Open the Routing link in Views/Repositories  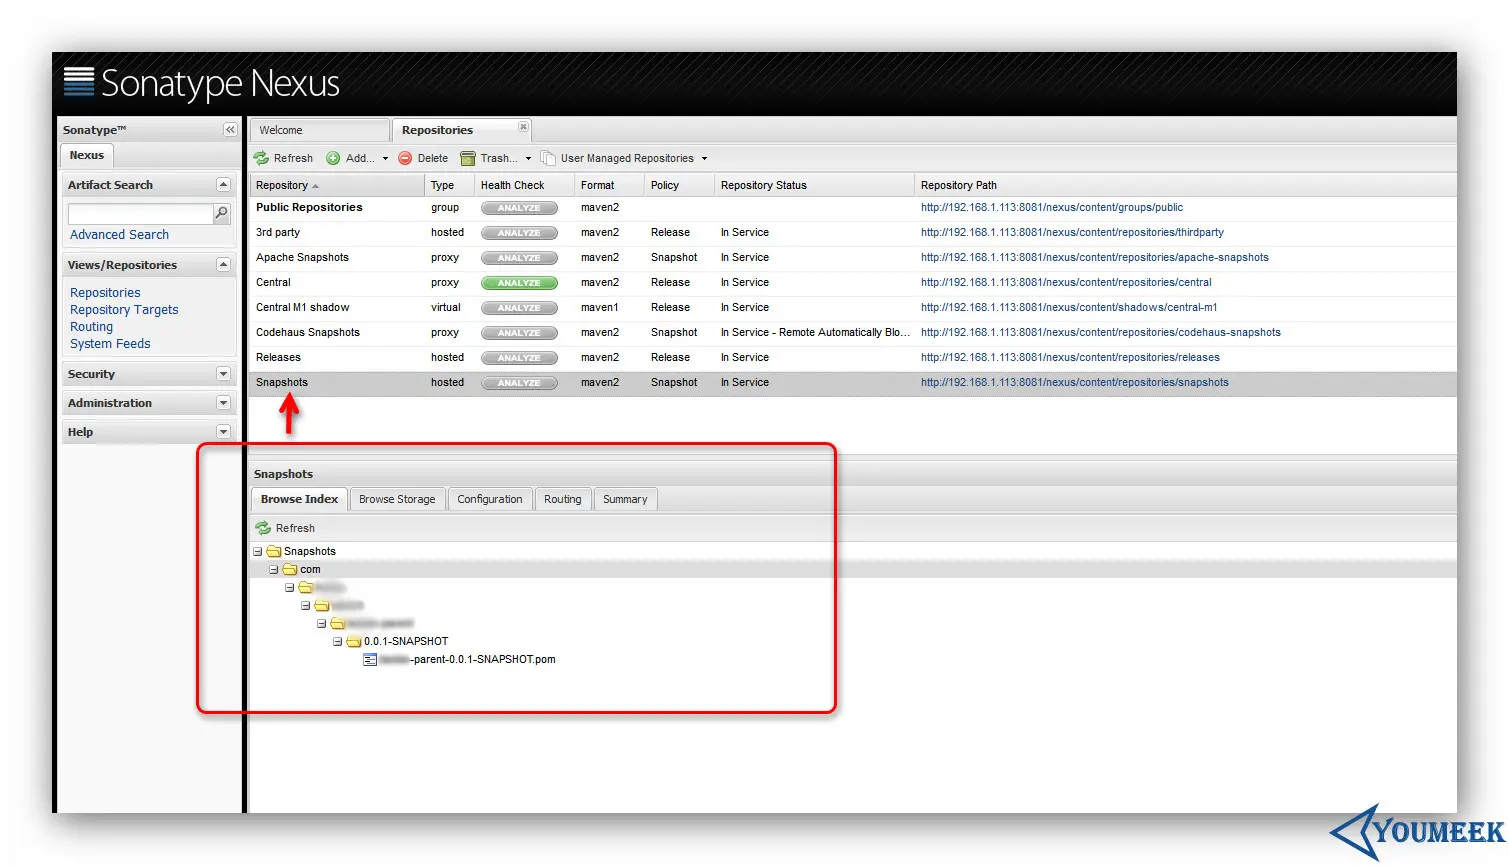[x=91, y=327]
